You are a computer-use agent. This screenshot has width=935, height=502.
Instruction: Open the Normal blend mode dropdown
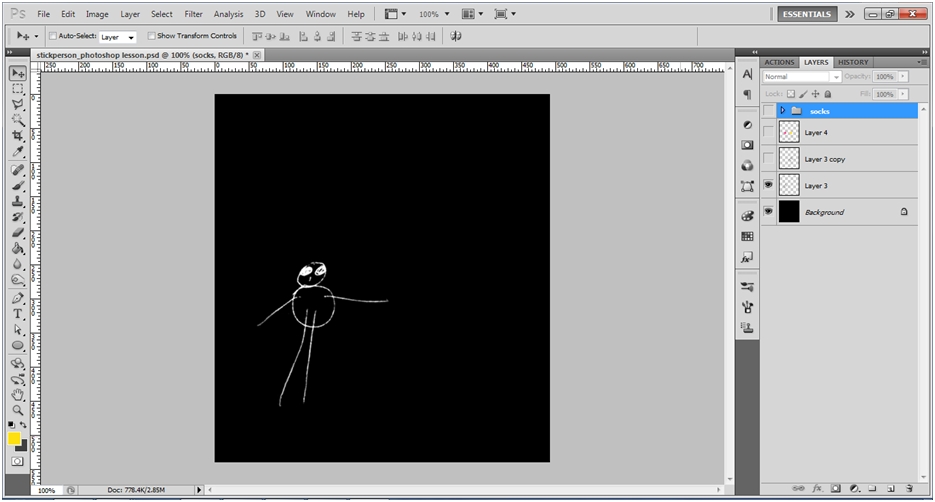pyautogui.click(x=801, y=76)
